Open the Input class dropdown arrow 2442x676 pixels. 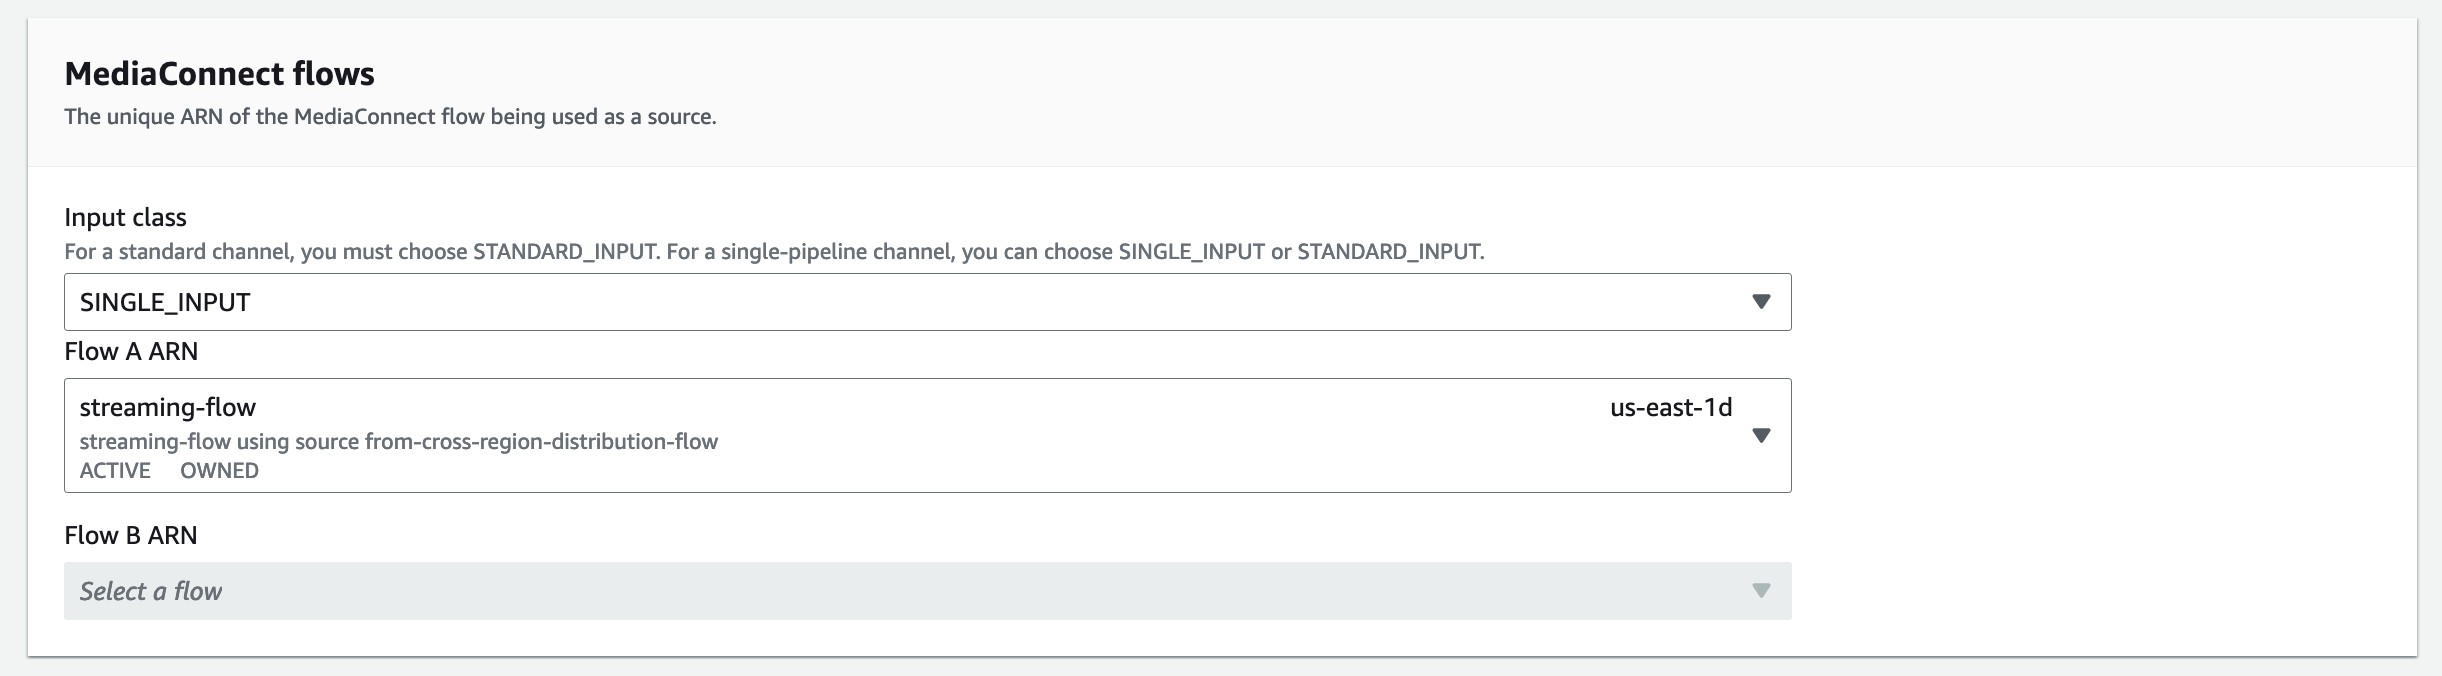[1761, 302]
